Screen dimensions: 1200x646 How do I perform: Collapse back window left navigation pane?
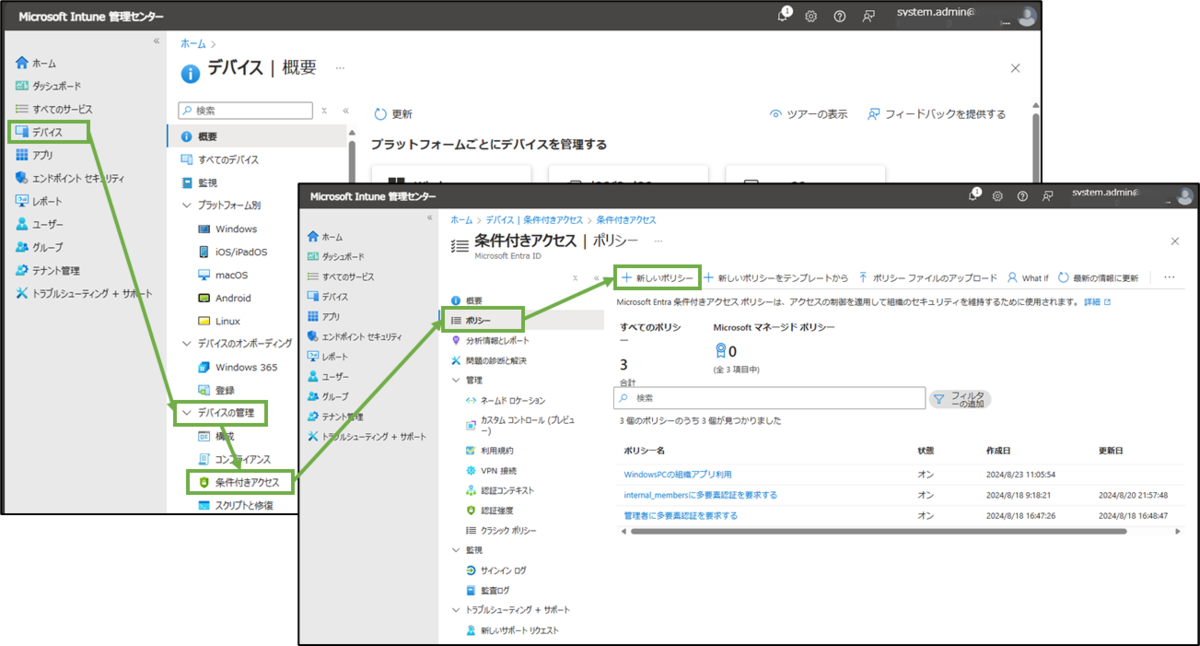pyautogui.click(x=156, y=41)
